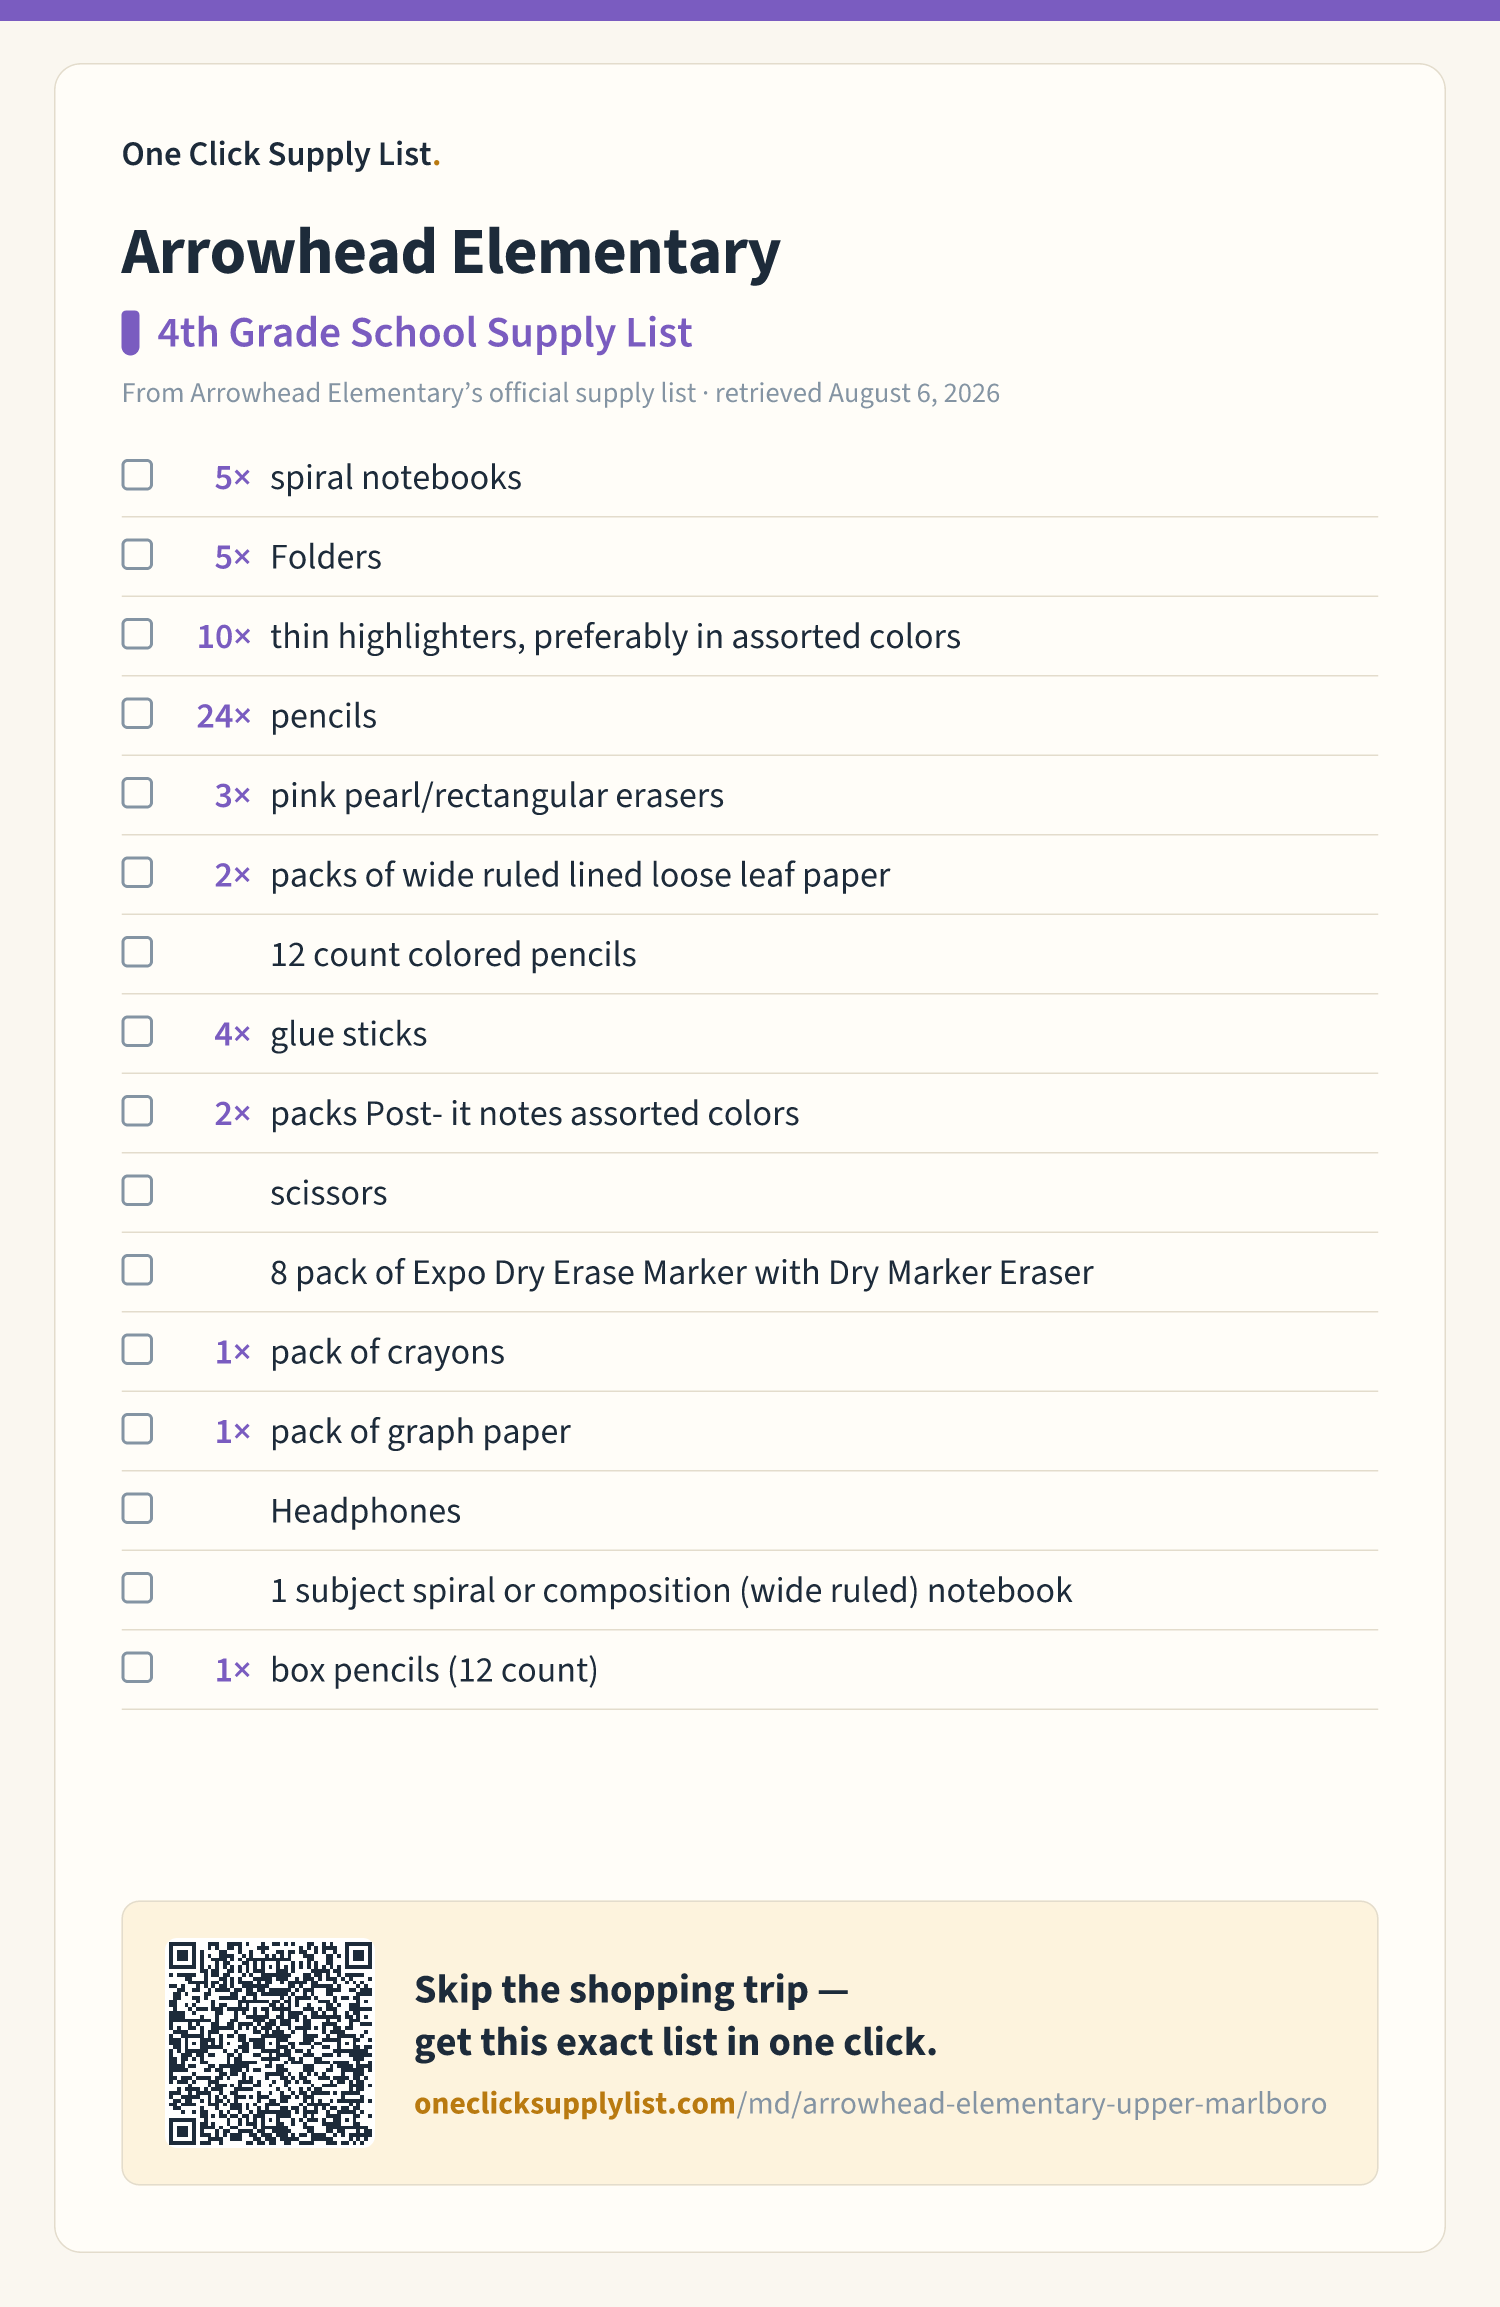Tick the Folders item checkbox
The width and height of the screenshot is (1500, 2307).
click(137, 555)
